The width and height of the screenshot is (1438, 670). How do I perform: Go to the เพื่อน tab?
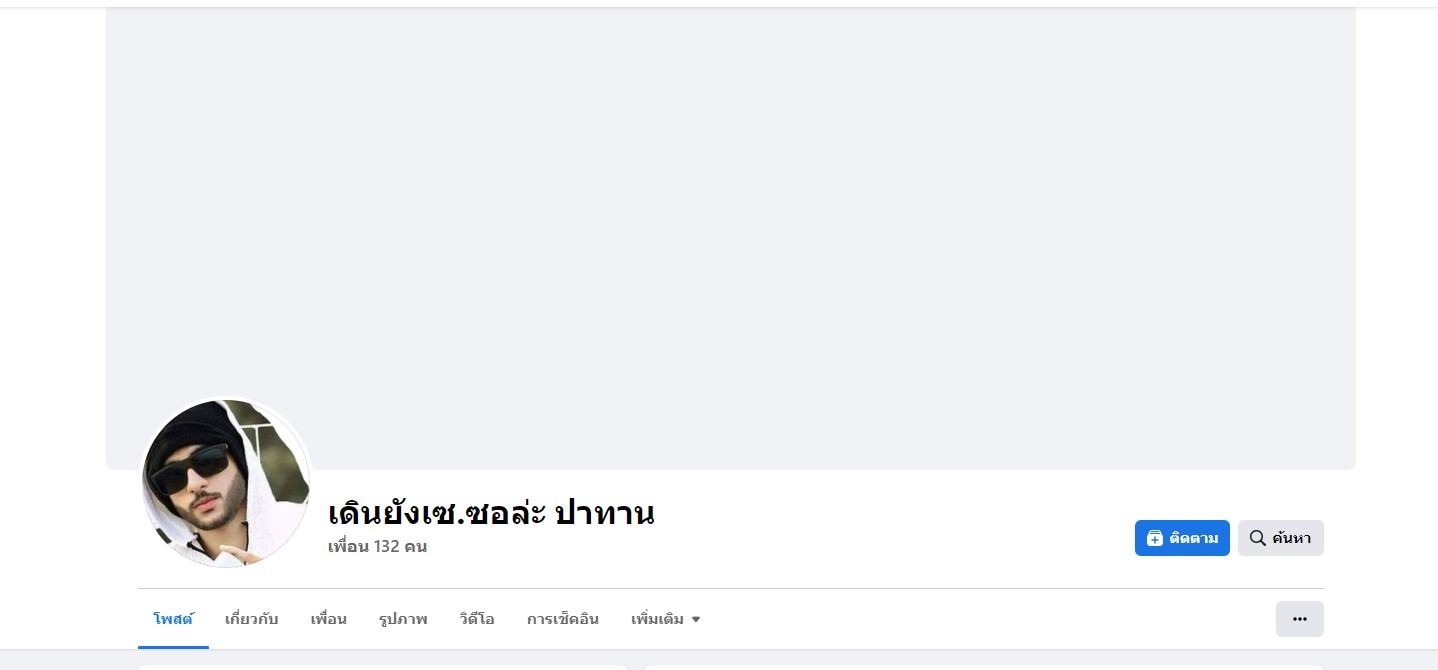tap(328, 619)
